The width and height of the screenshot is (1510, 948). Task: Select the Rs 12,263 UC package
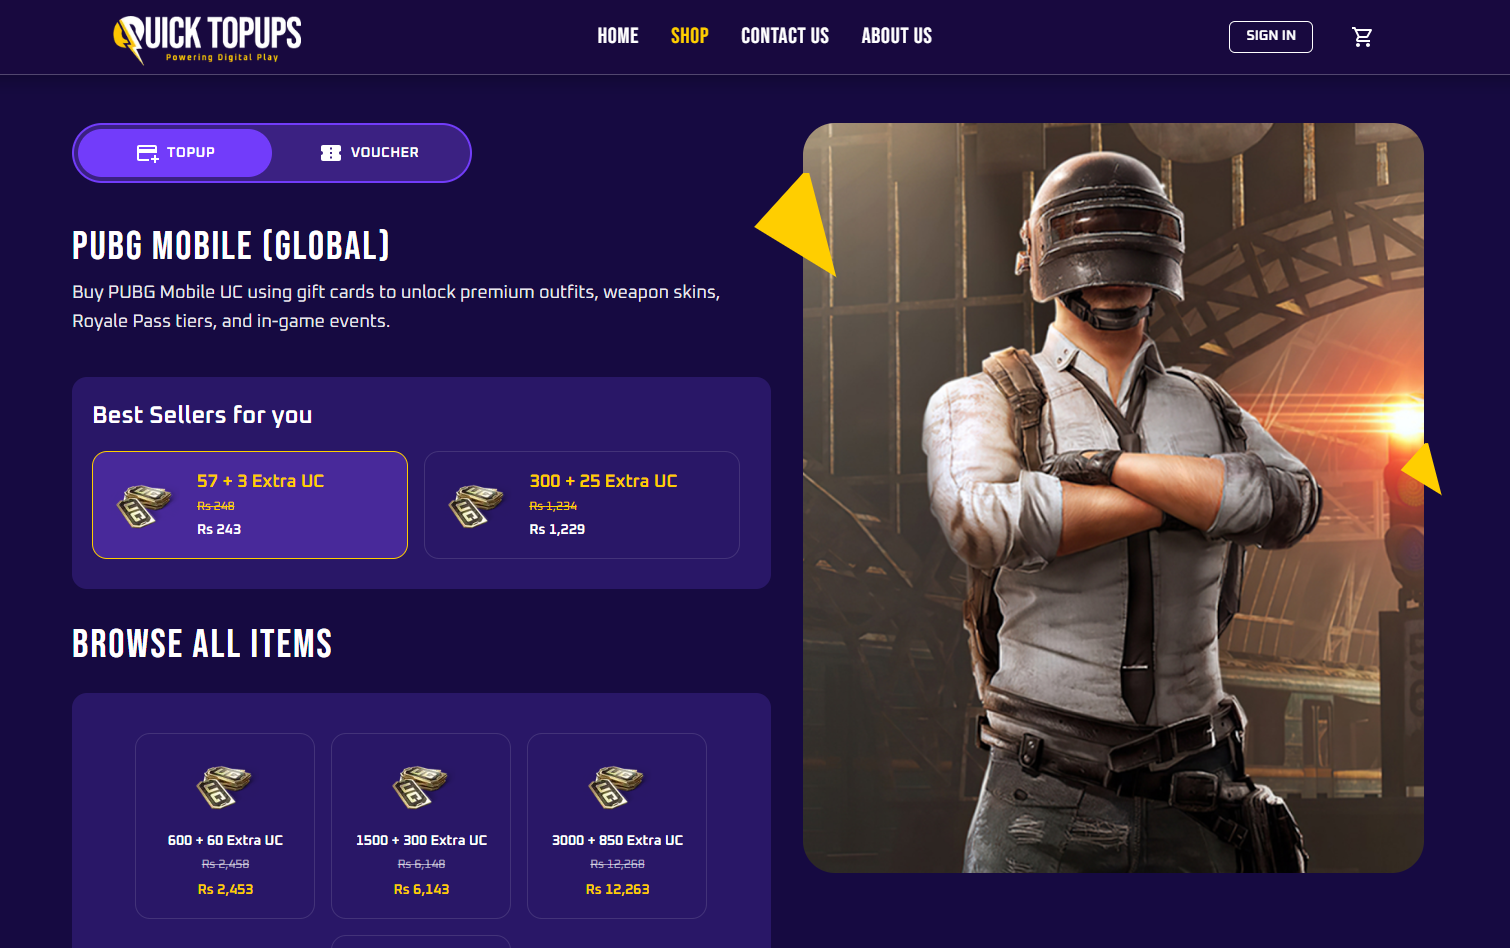click(617, 826)
